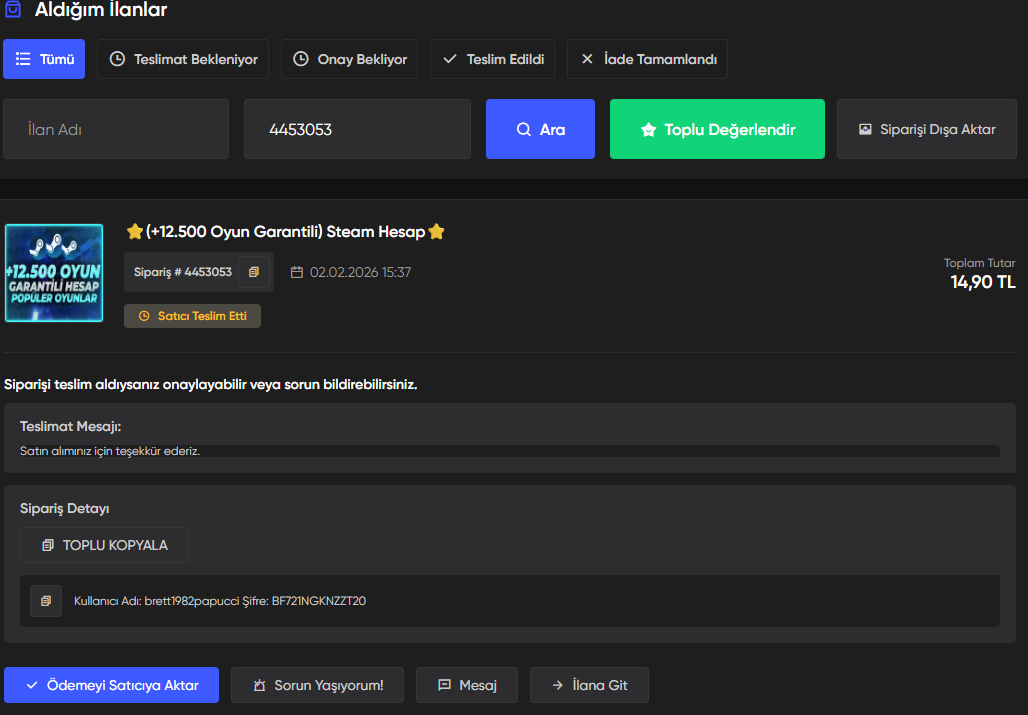Show İade Tamamlandı orders

tap(647, 59)
